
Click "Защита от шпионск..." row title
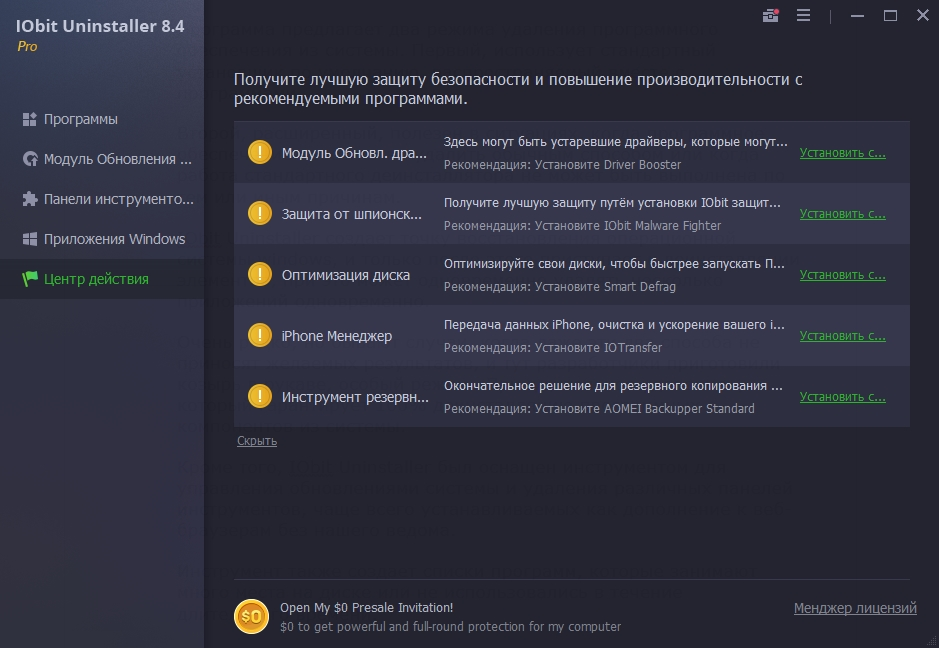click(352, 214)
